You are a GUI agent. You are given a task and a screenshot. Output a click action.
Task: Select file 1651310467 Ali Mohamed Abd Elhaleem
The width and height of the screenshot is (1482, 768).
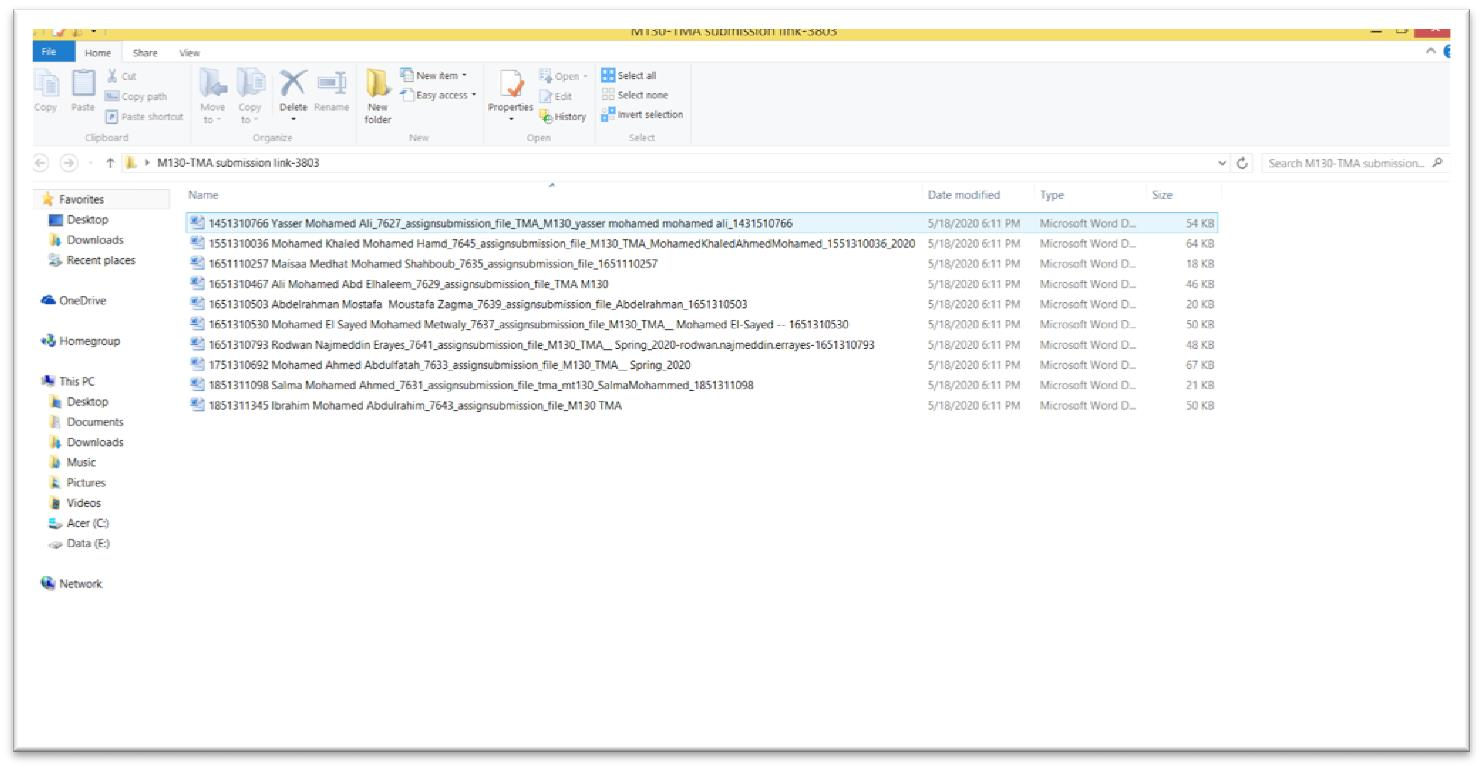pyautogui.click(x=701, y=284)
